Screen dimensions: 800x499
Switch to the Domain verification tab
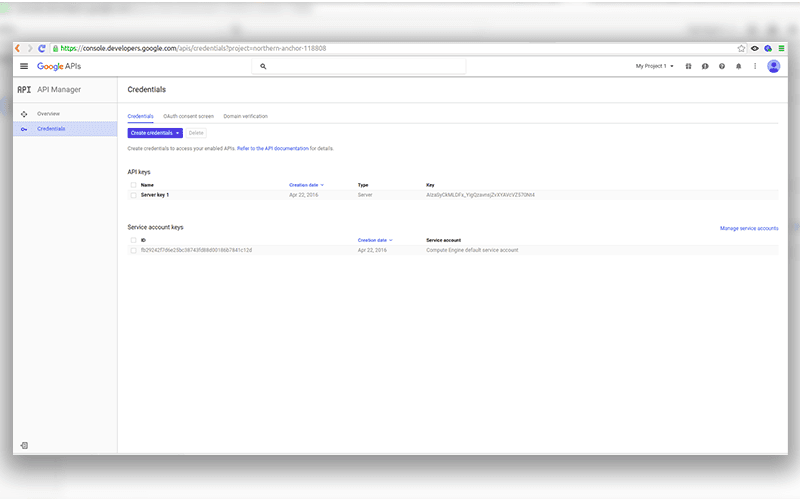(x=245, y=116)
